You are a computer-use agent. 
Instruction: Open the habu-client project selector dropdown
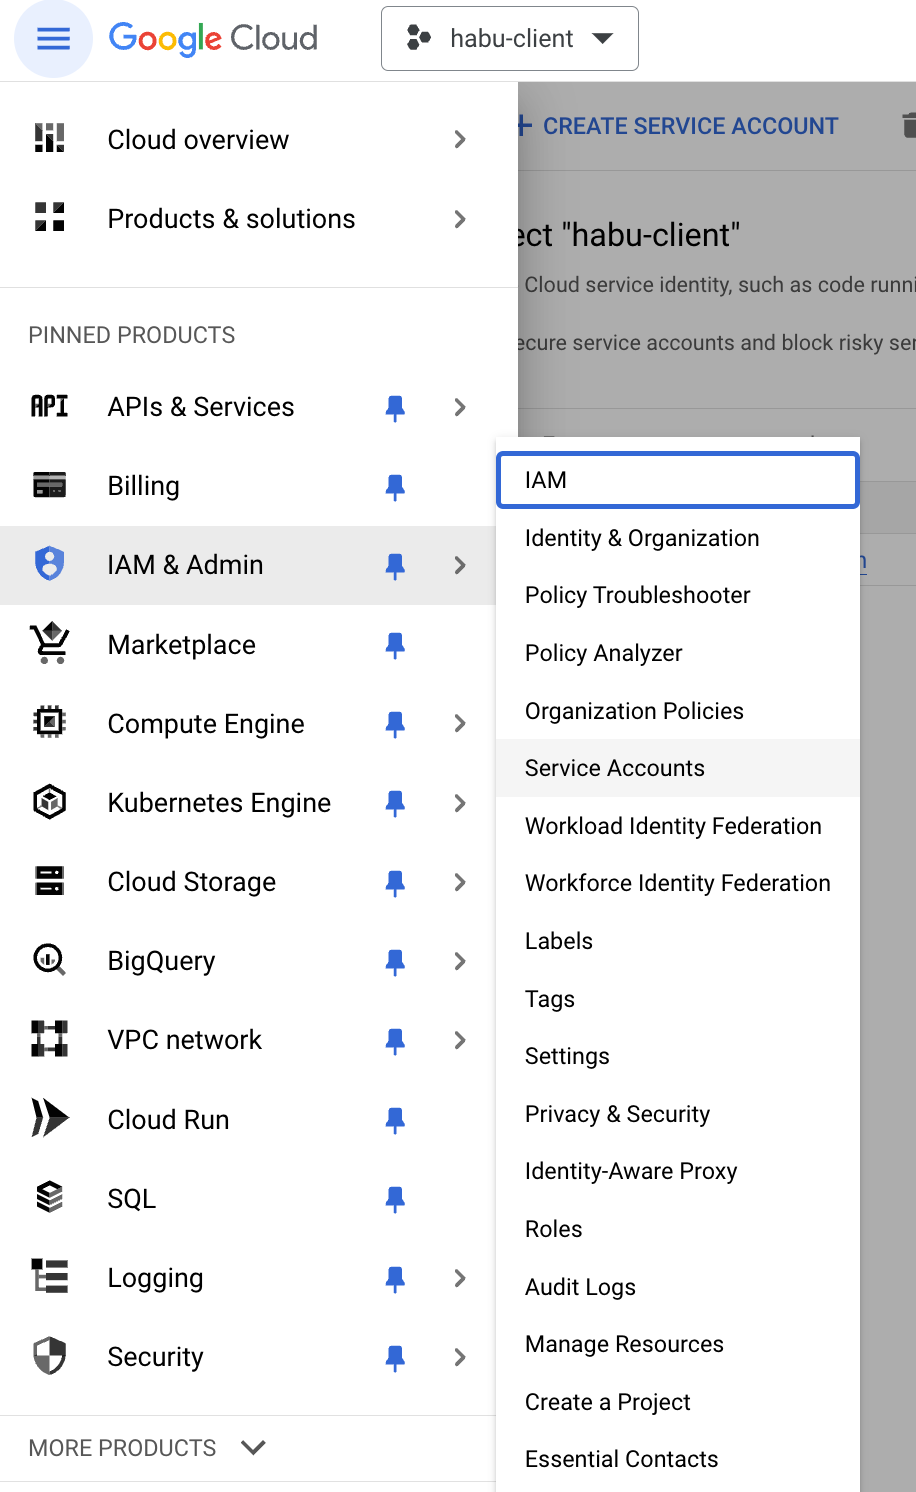(510, 39)
